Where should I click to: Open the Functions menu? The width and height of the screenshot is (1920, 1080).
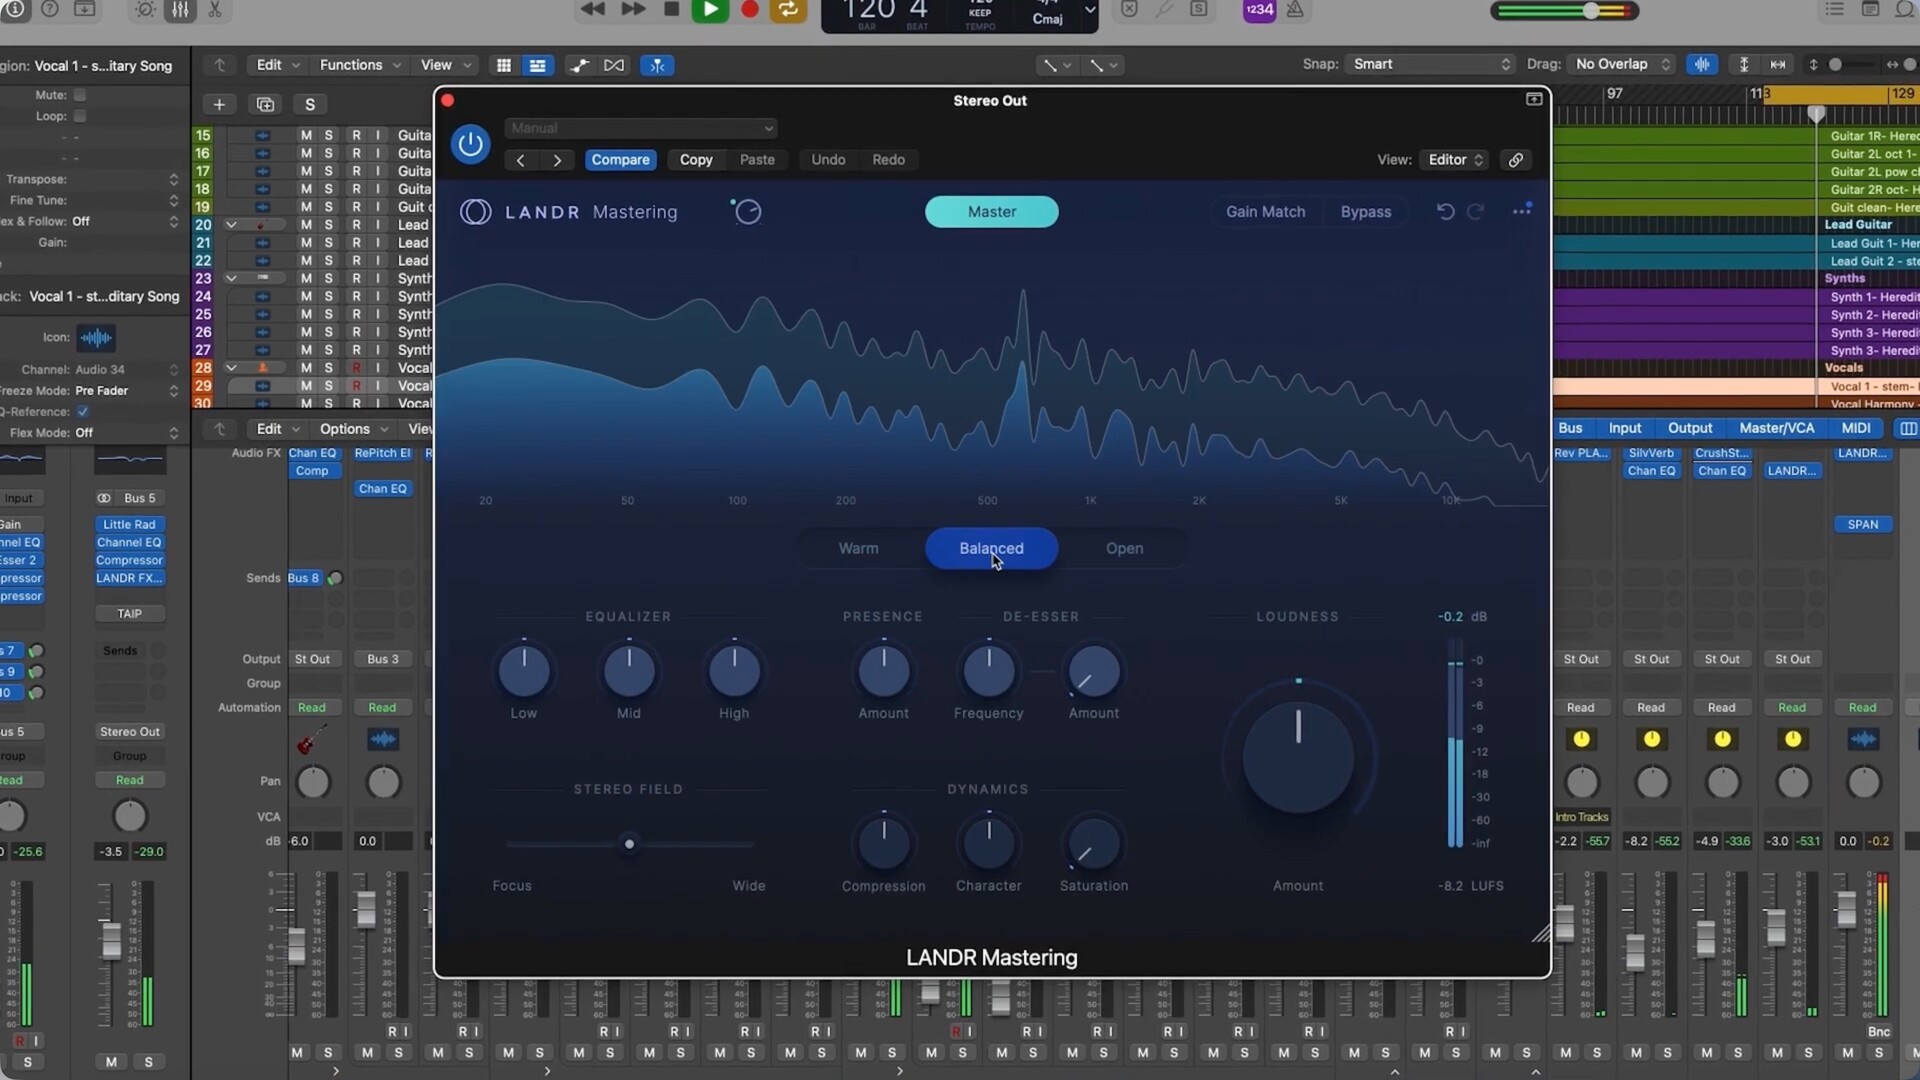coord(353,64)
